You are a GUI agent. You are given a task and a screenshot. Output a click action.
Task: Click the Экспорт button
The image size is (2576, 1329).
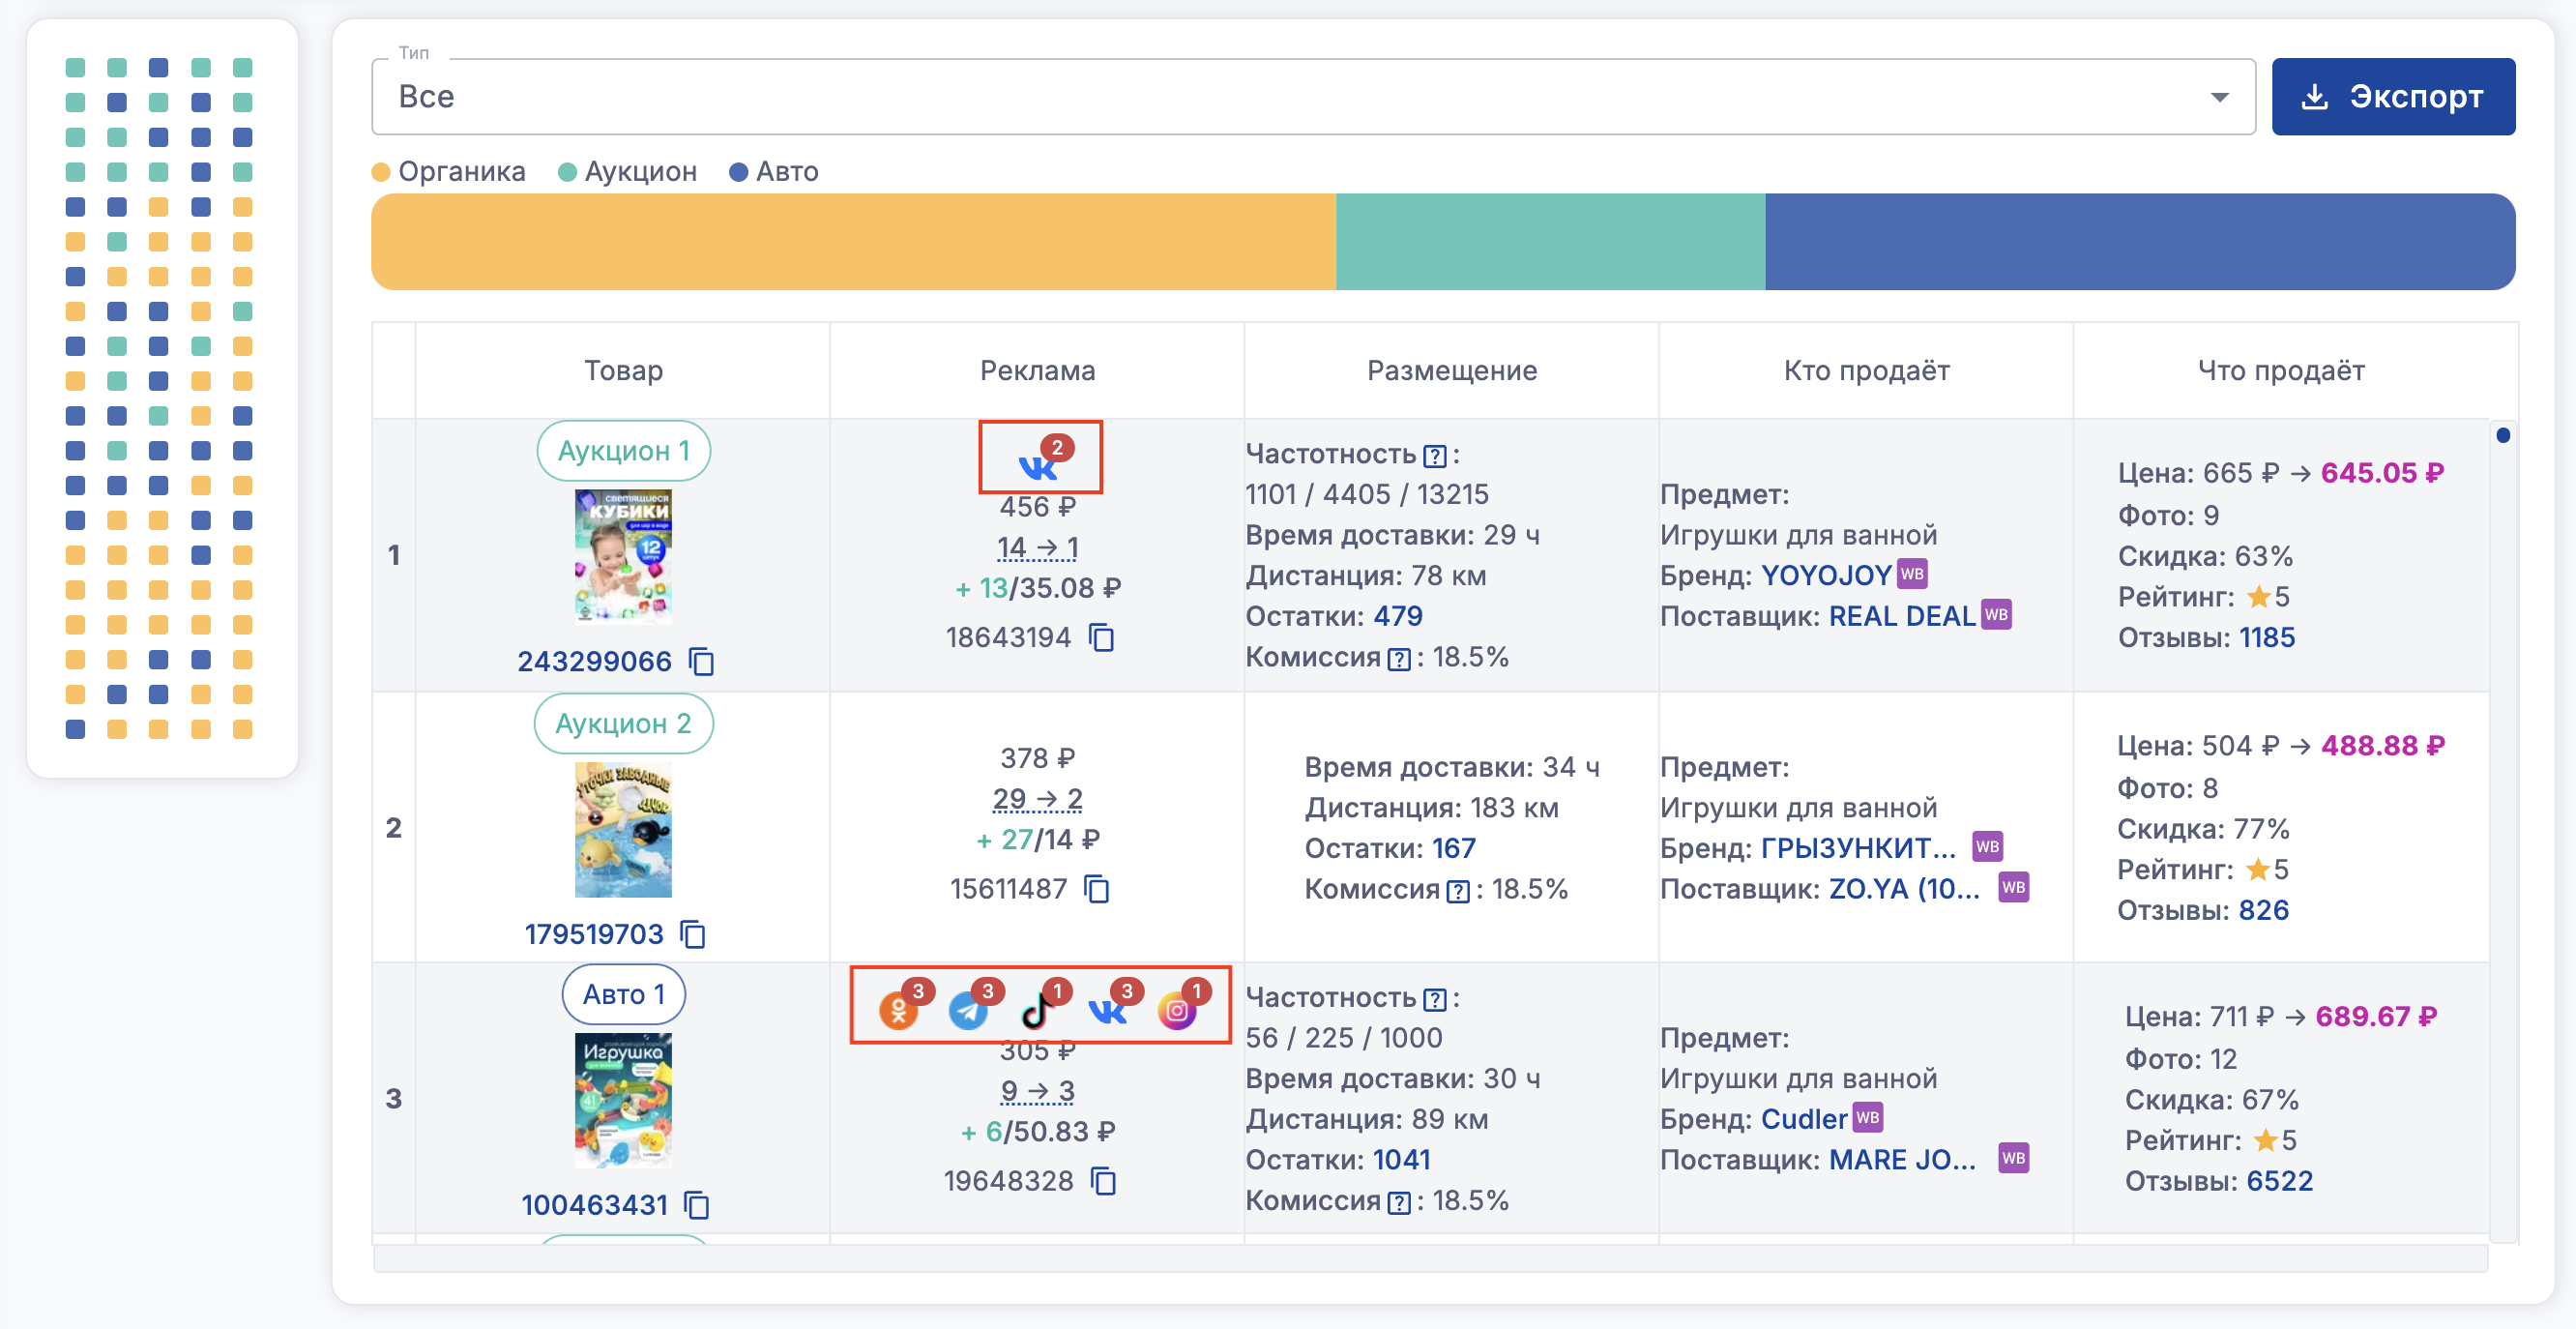(2392, 97)
